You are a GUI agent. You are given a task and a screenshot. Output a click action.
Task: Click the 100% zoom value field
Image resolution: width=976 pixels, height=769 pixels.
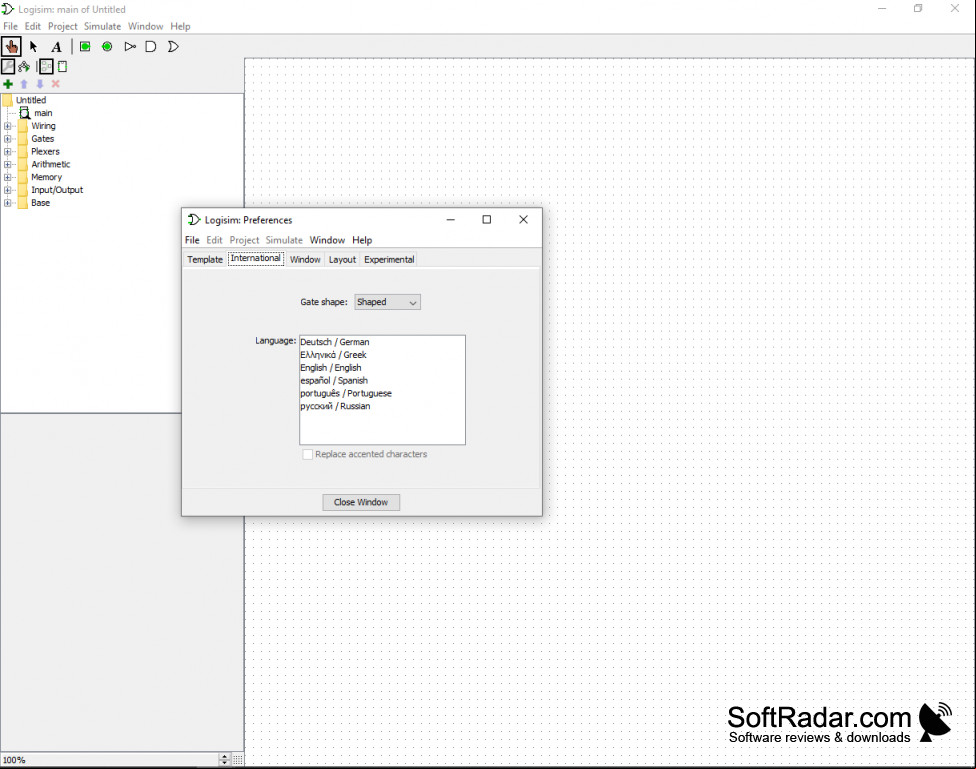[110, 760]
